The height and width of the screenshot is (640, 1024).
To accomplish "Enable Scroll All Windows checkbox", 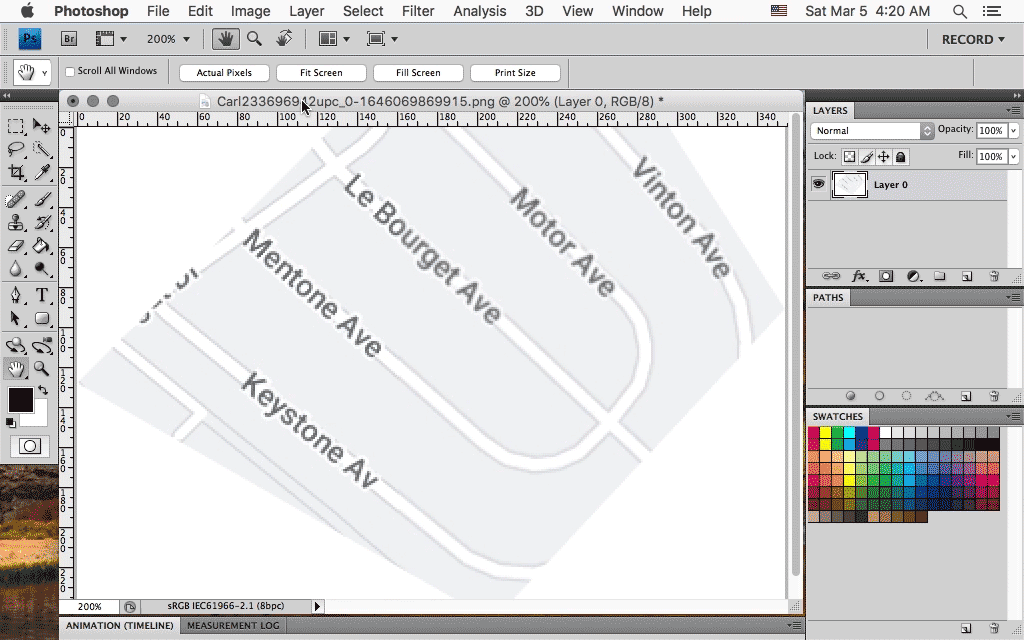I will (x=70, y=72).
